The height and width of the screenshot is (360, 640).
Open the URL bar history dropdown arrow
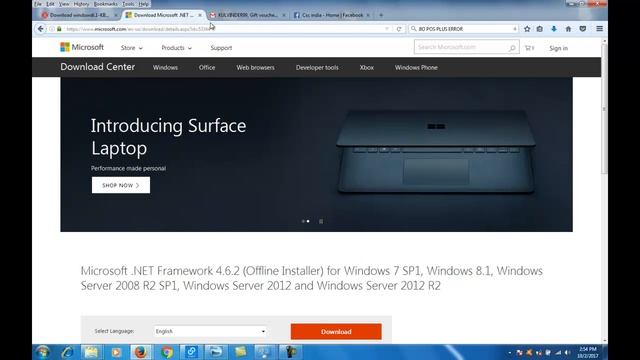click(387, 29)
